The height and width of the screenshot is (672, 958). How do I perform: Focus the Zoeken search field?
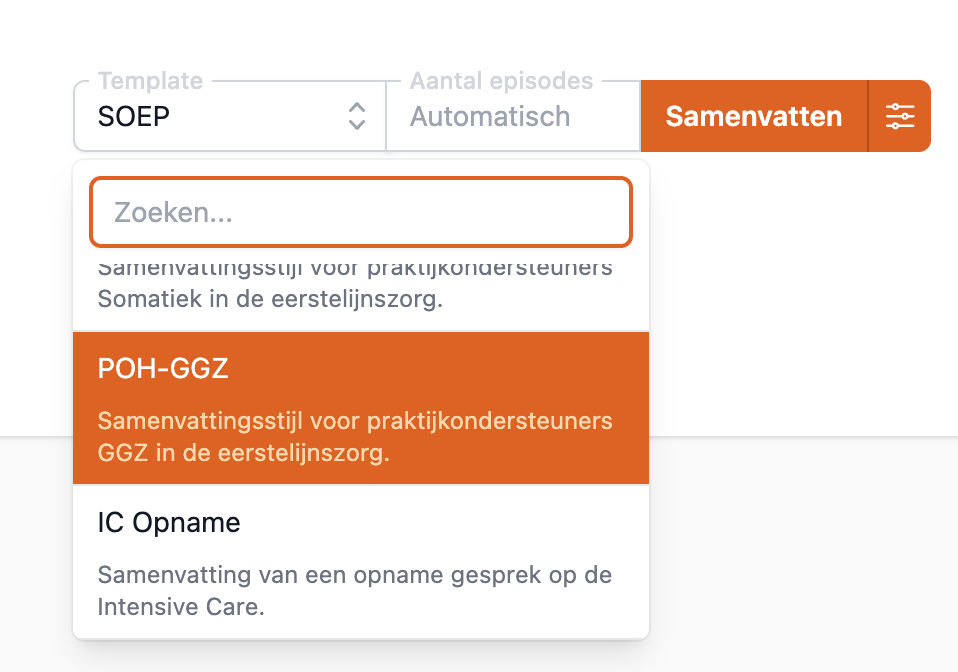(x=361, y=212)
